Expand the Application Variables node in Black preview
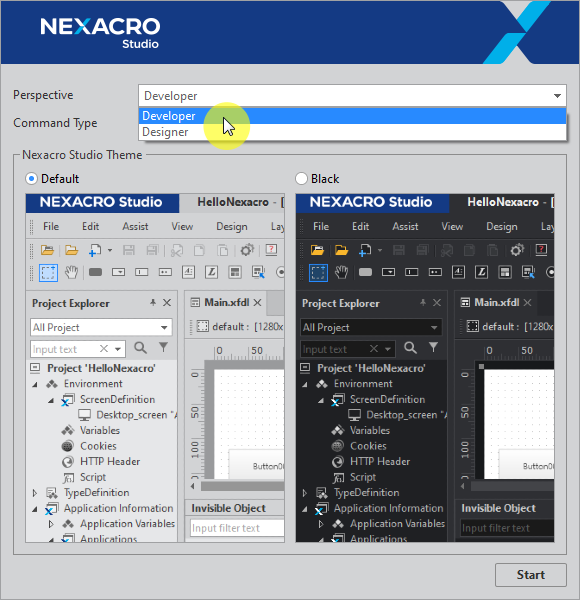 pyautogui.click(x=321, y=524)
